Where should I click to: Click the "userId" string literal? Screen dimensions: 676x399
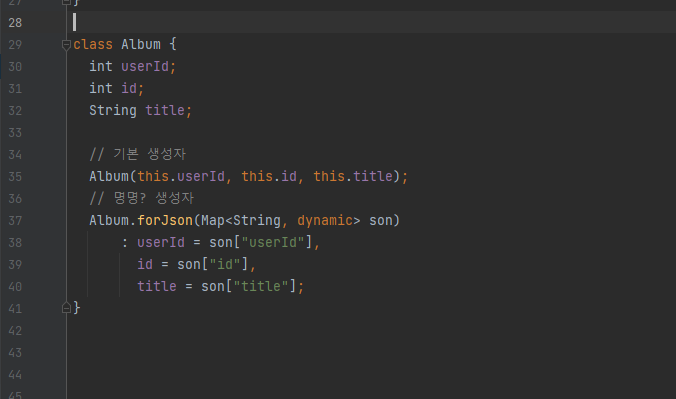(273, 242)
